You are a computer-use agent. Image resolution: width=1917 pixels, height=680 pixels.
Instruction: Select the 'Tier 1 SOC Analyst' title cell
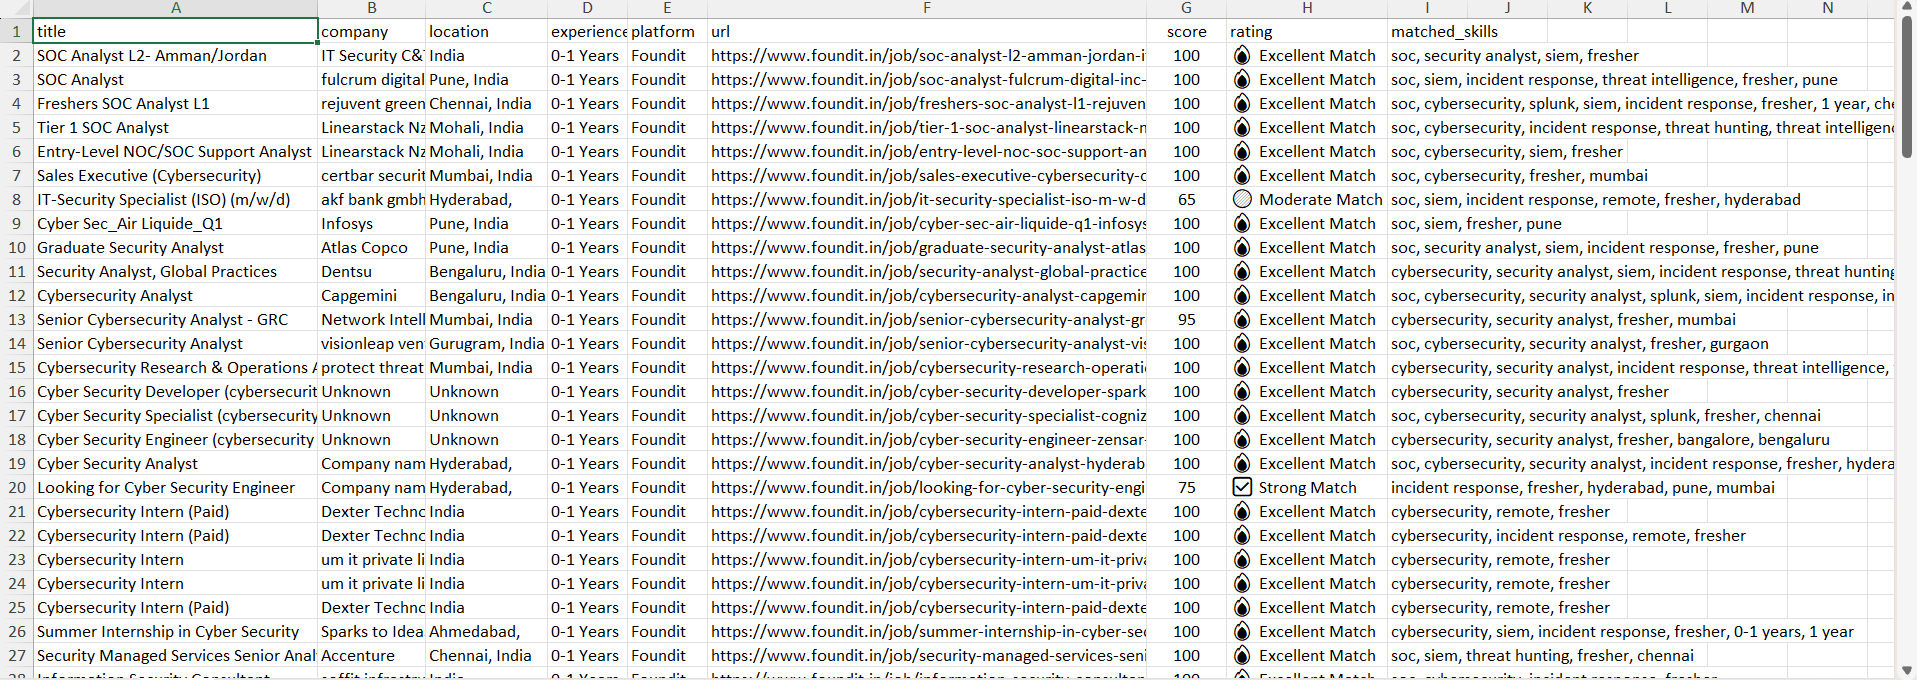[x=175, y=128]
